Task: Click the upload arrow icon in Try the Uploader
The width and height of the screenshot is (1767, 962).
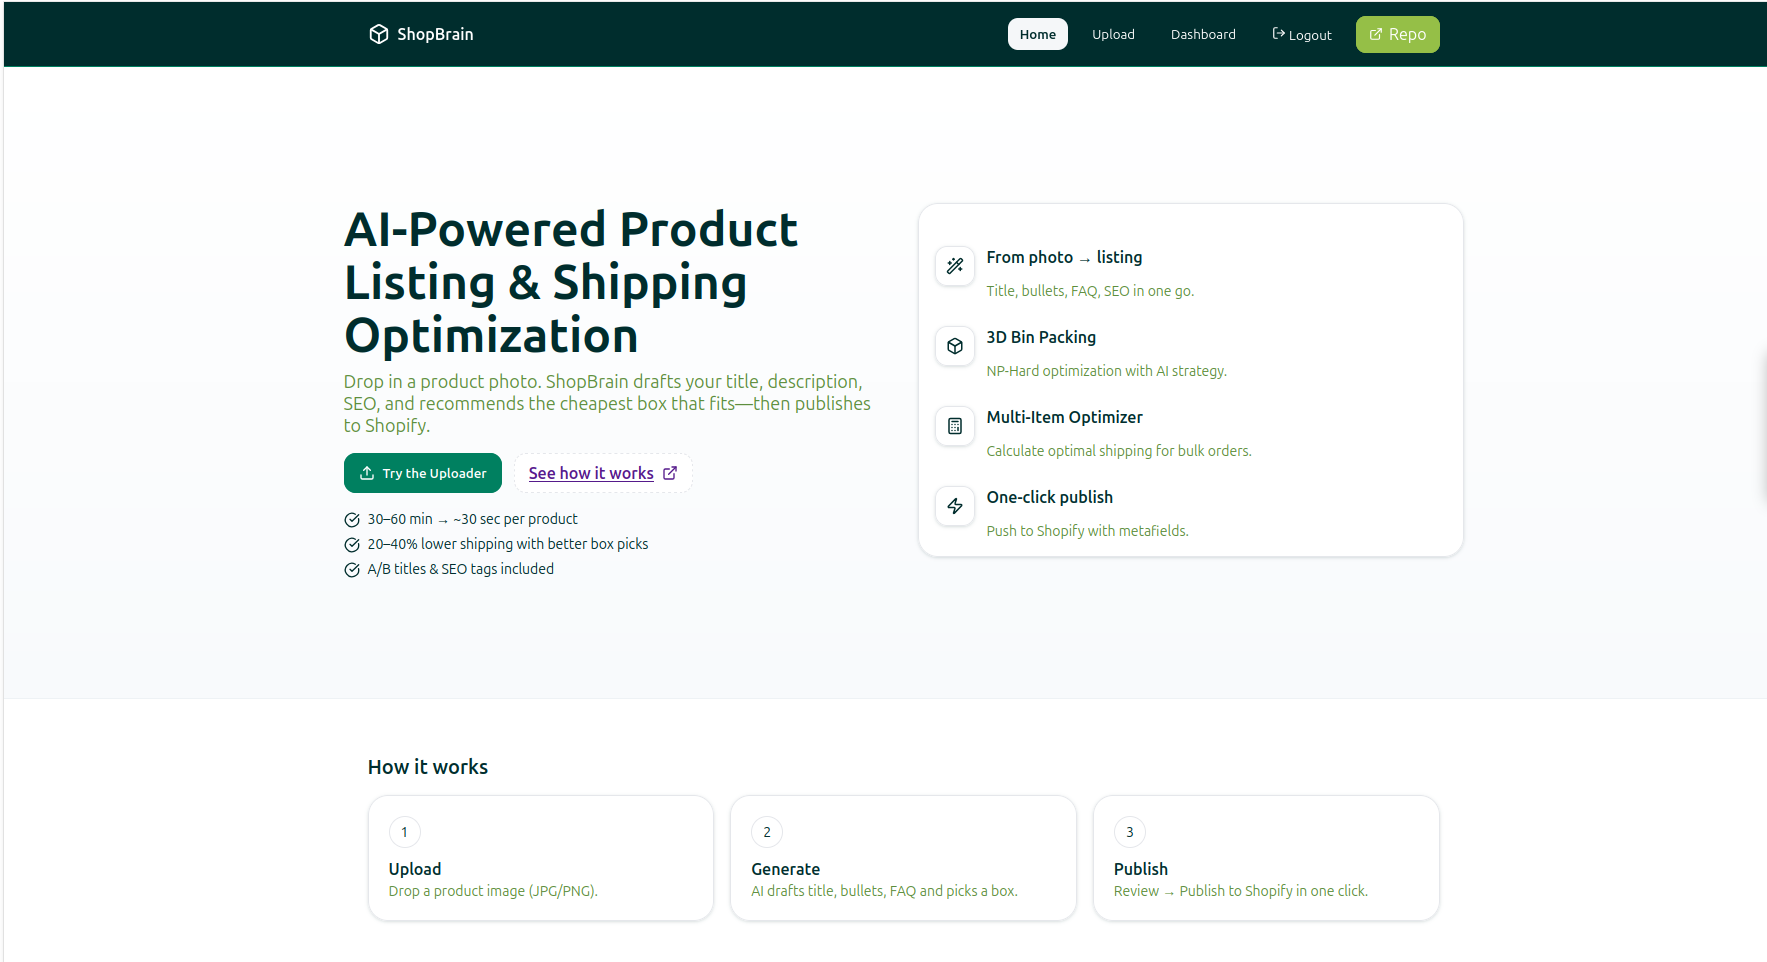Action: pyautogui.click(x=367, y=473)
